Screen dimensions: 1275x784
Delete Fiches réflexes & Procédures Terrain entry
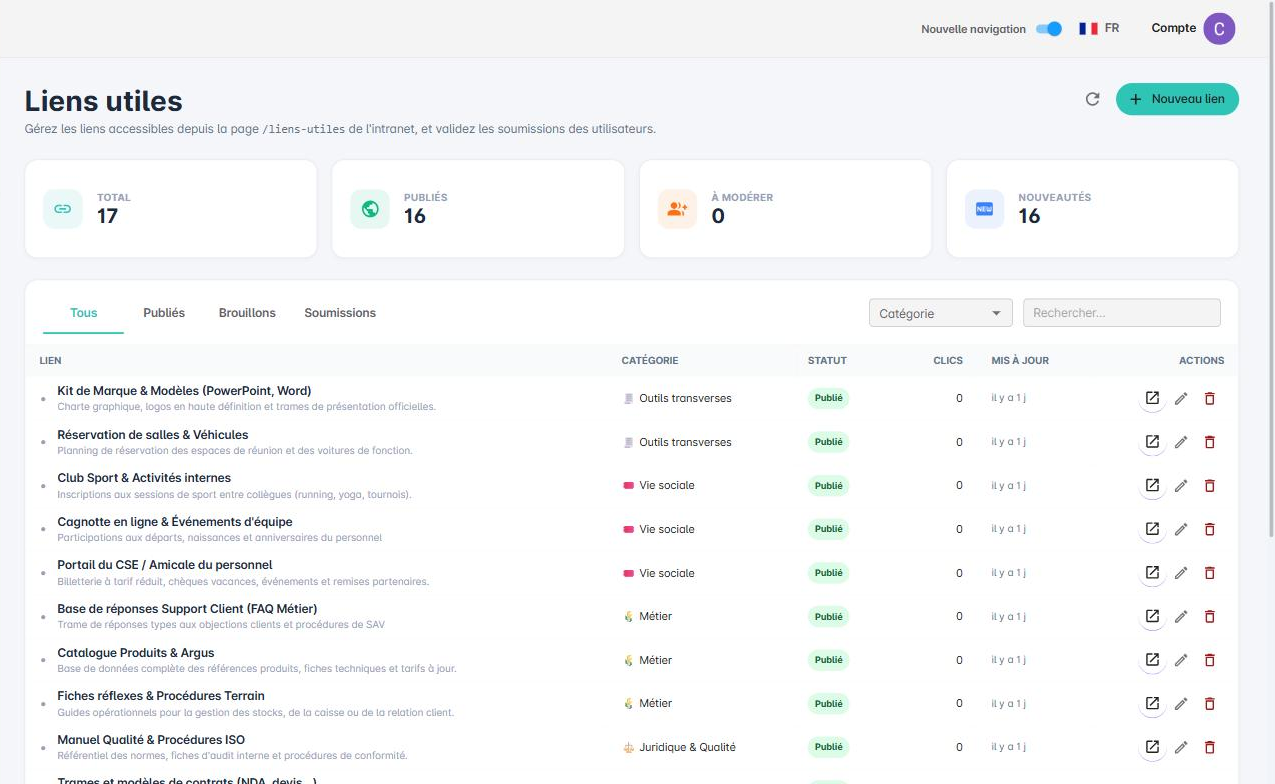pyautogui.click(x=1209, y=703)
